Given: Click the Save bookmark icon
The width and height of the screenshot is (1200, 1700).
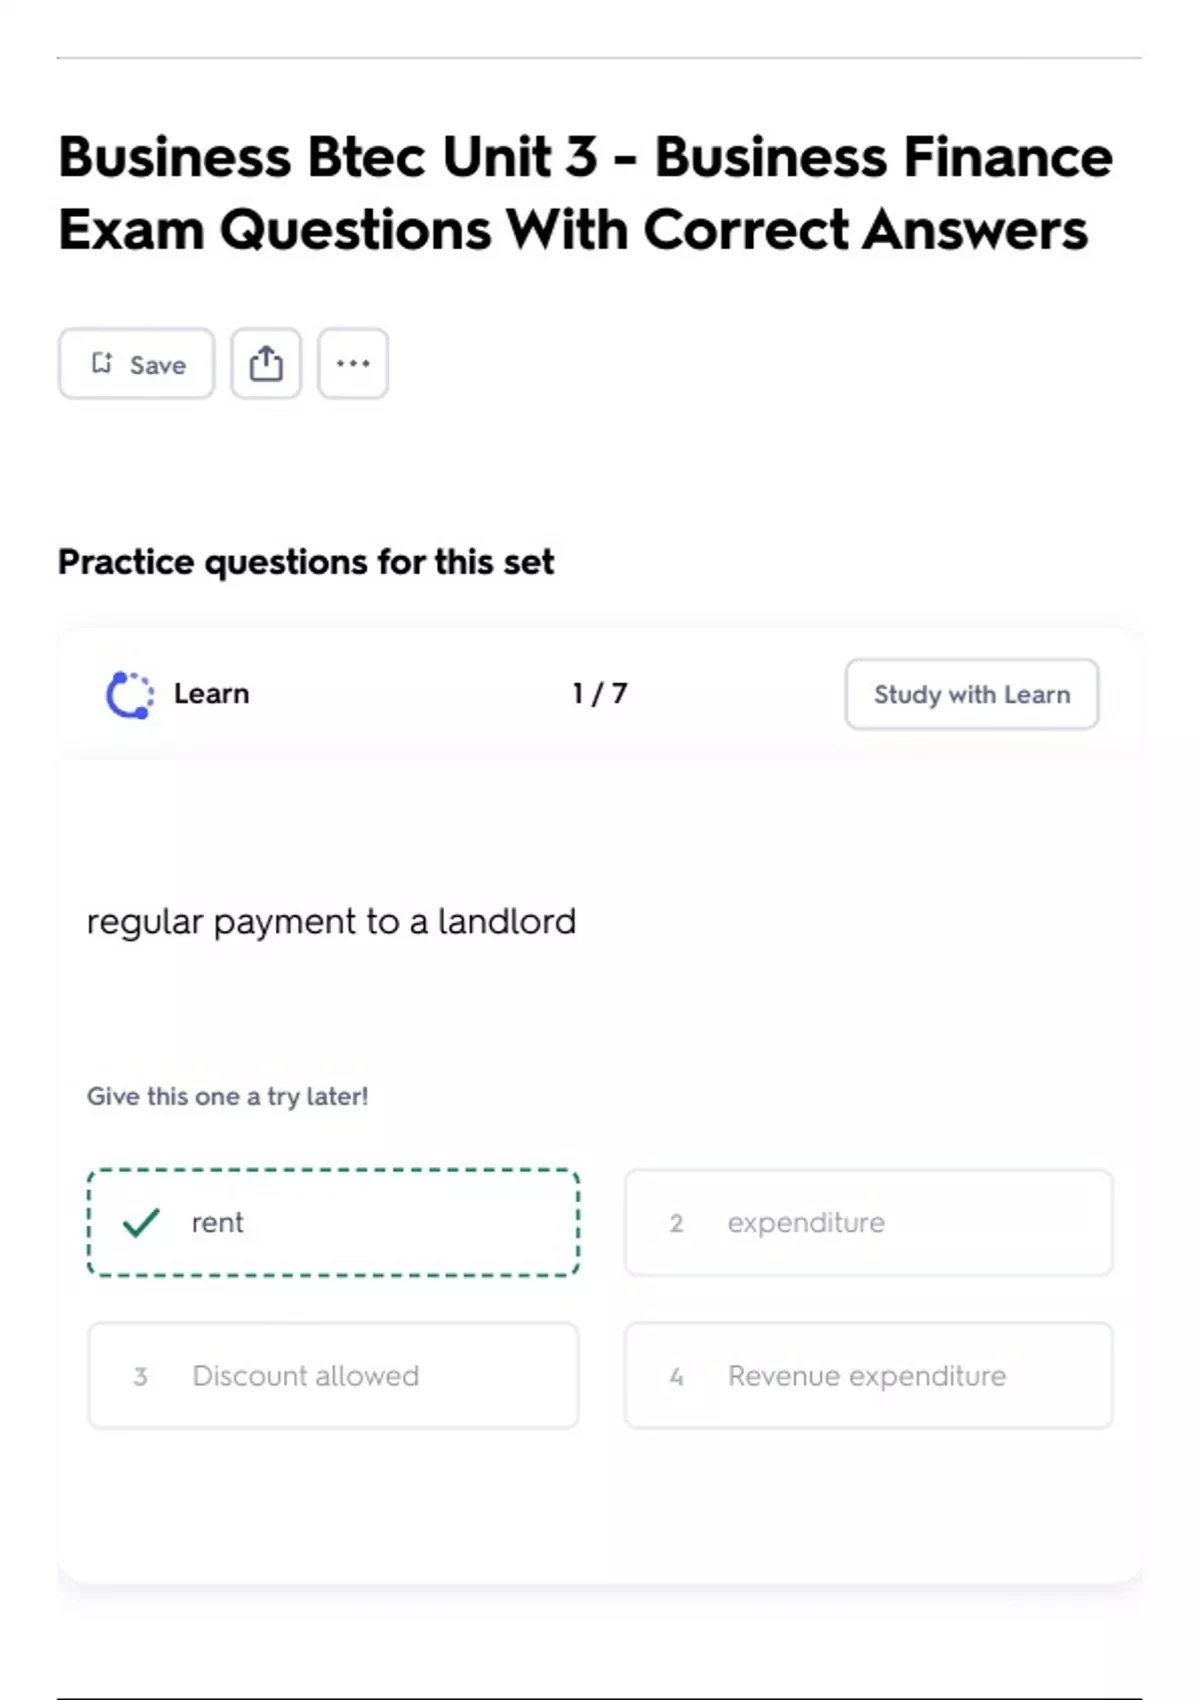Looking at the screenshot, I should [102, 363].
